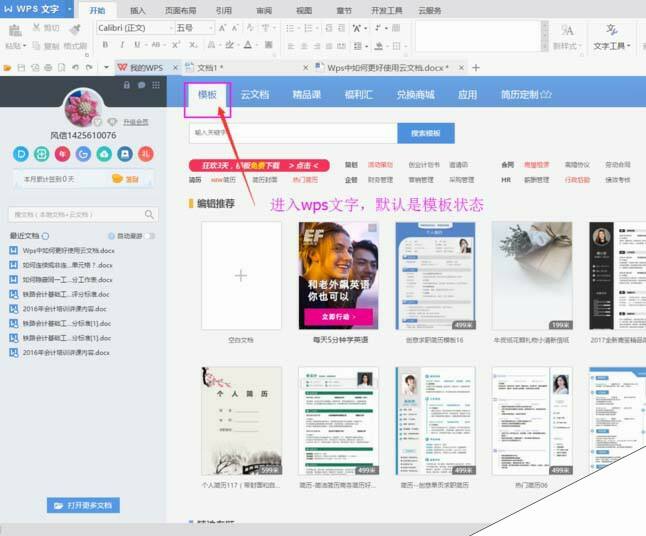This screenshot has height=536, width=646.
Task: Open the 视图 View ribbon tab
Action: tap(304, 10)
